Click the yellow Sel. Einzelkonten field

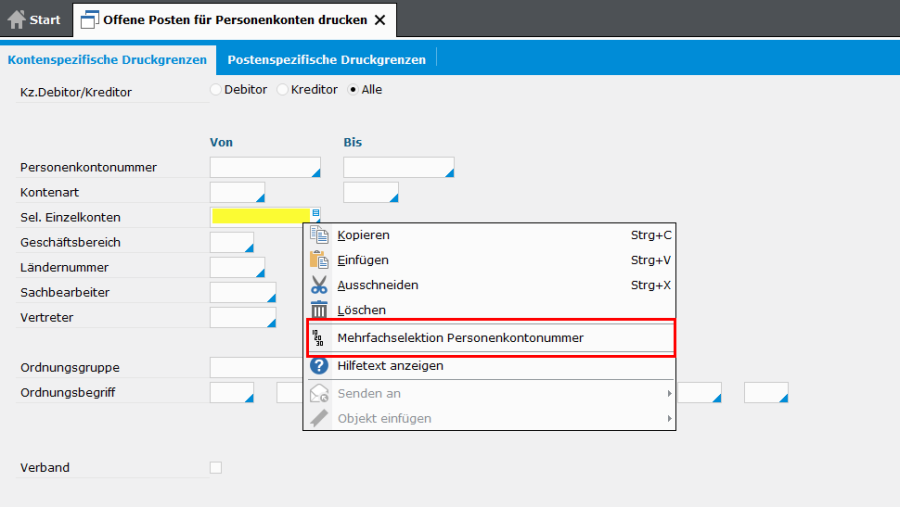[x=261, y=216]
